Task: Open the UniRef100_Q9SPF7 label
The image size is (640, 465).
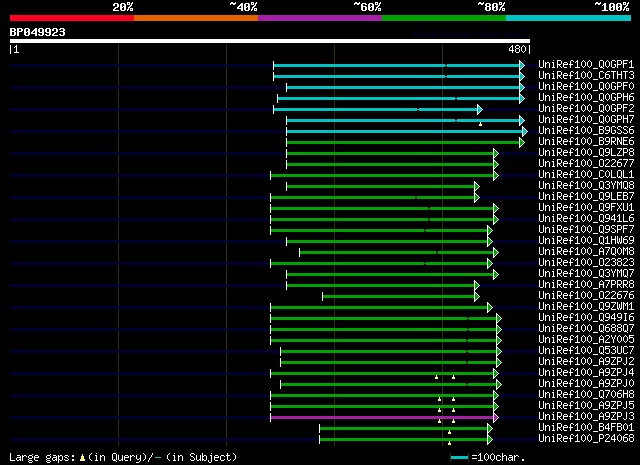Action: 586,230
